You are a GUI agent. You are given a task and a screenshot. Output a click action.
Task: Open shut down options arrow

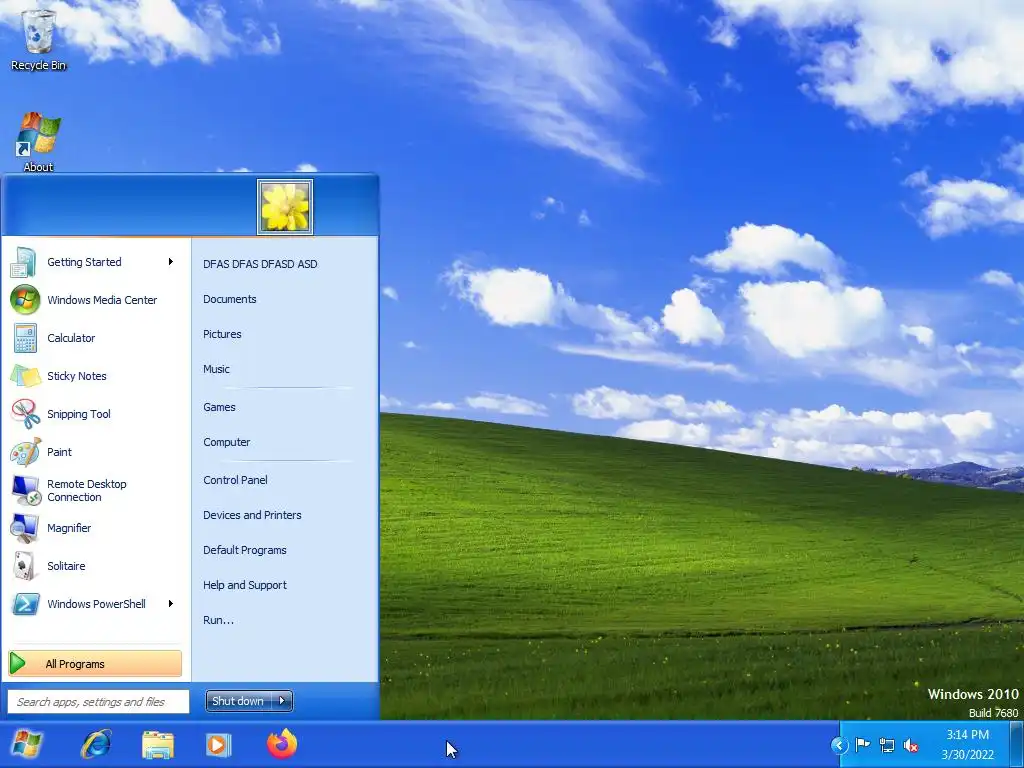[281, 701]
